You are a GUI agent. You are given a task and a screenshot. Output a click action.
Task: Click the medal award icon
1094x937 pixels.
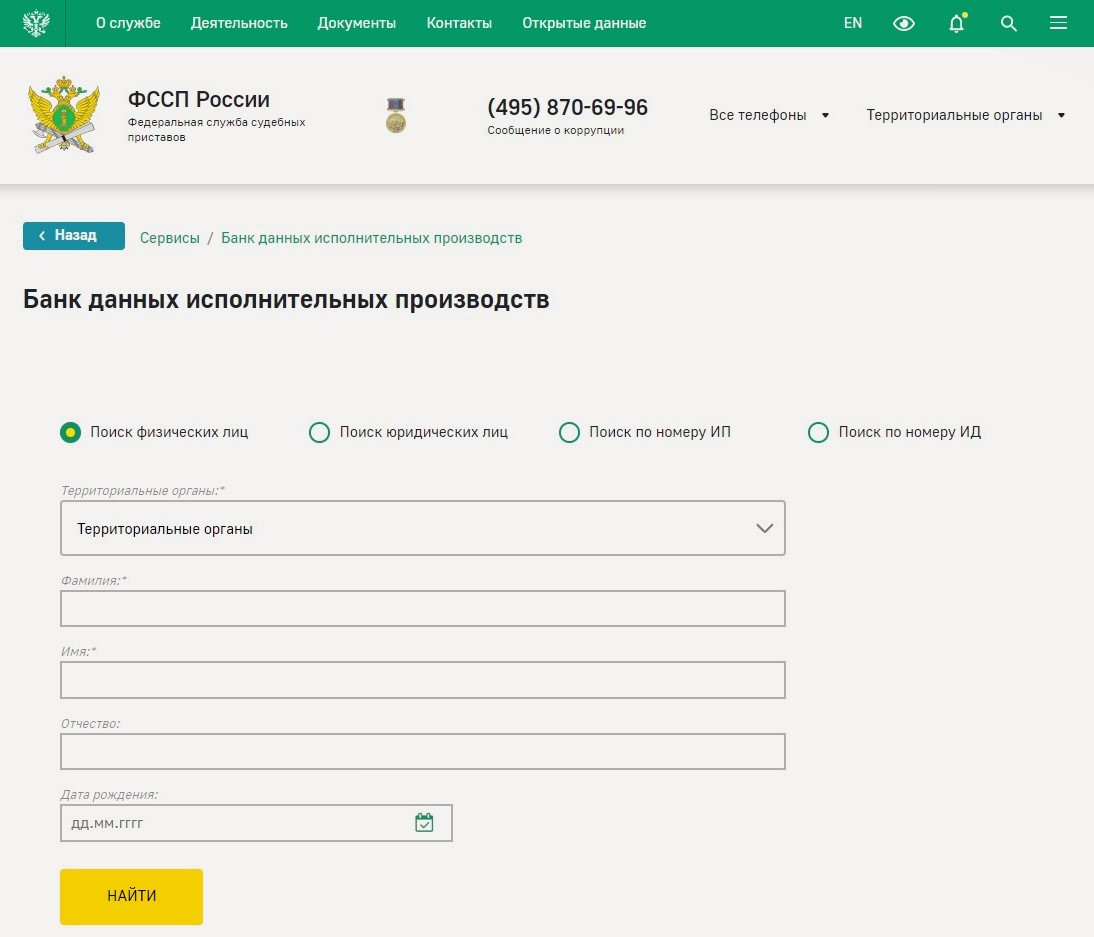click(x=396, y=115)
